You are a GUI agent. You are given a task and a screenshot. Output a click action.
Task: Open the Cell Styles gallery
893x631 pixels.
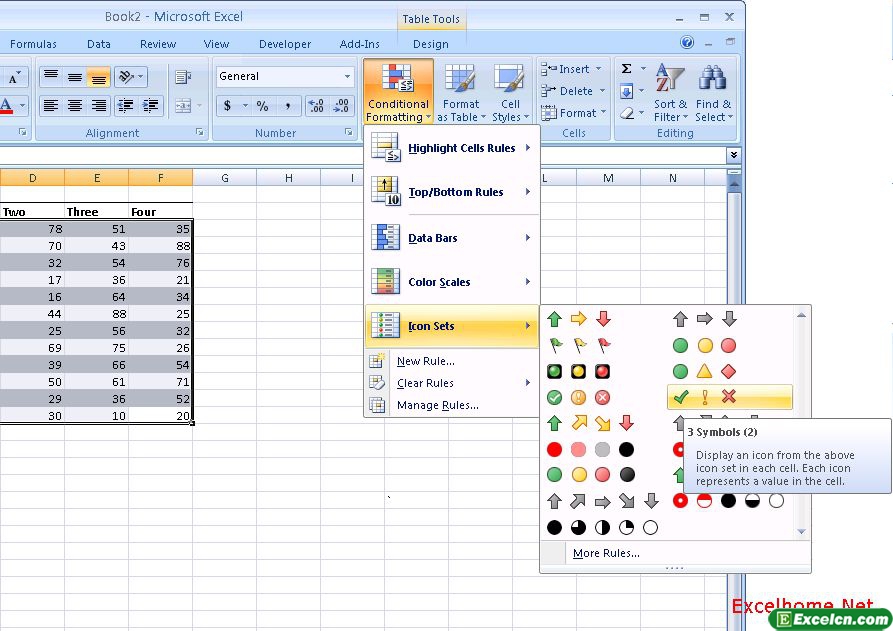pos(510,92)
